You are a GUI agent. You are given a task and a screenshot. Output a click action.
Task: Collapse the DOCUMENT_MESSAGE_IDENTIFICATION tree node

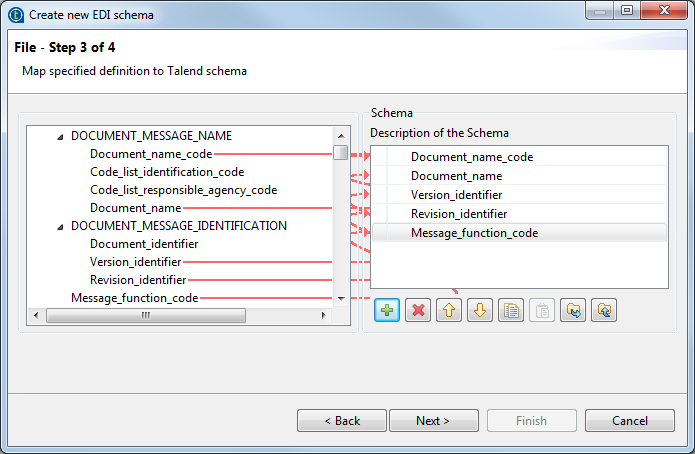(x=60, y=226)
